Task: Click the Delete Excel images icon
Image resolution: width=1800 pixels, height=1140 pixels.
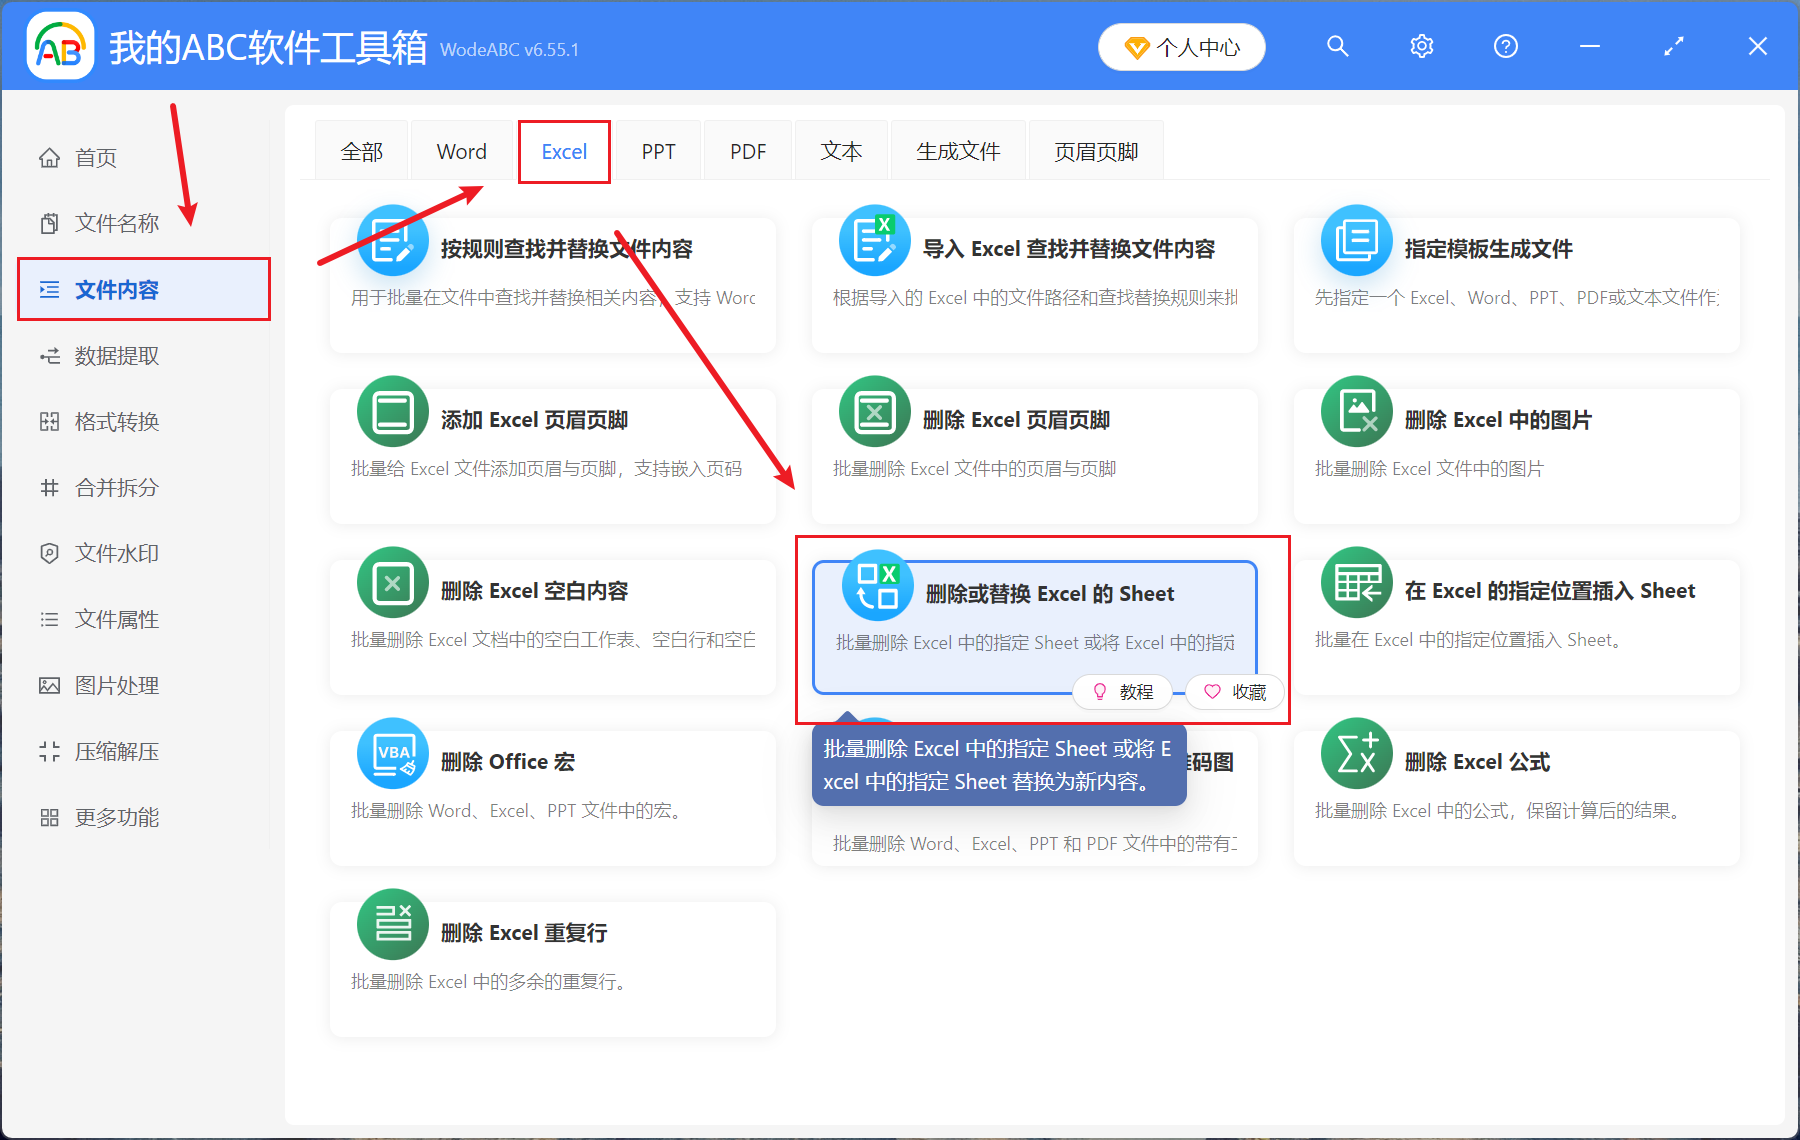Action: pos(1356,411)
